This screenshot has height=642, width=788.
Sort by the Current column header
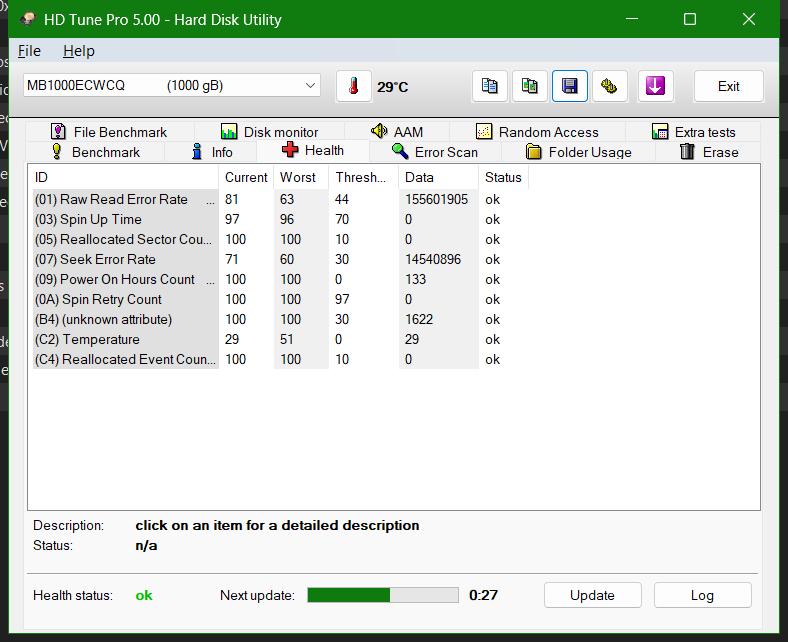(246, 177)
